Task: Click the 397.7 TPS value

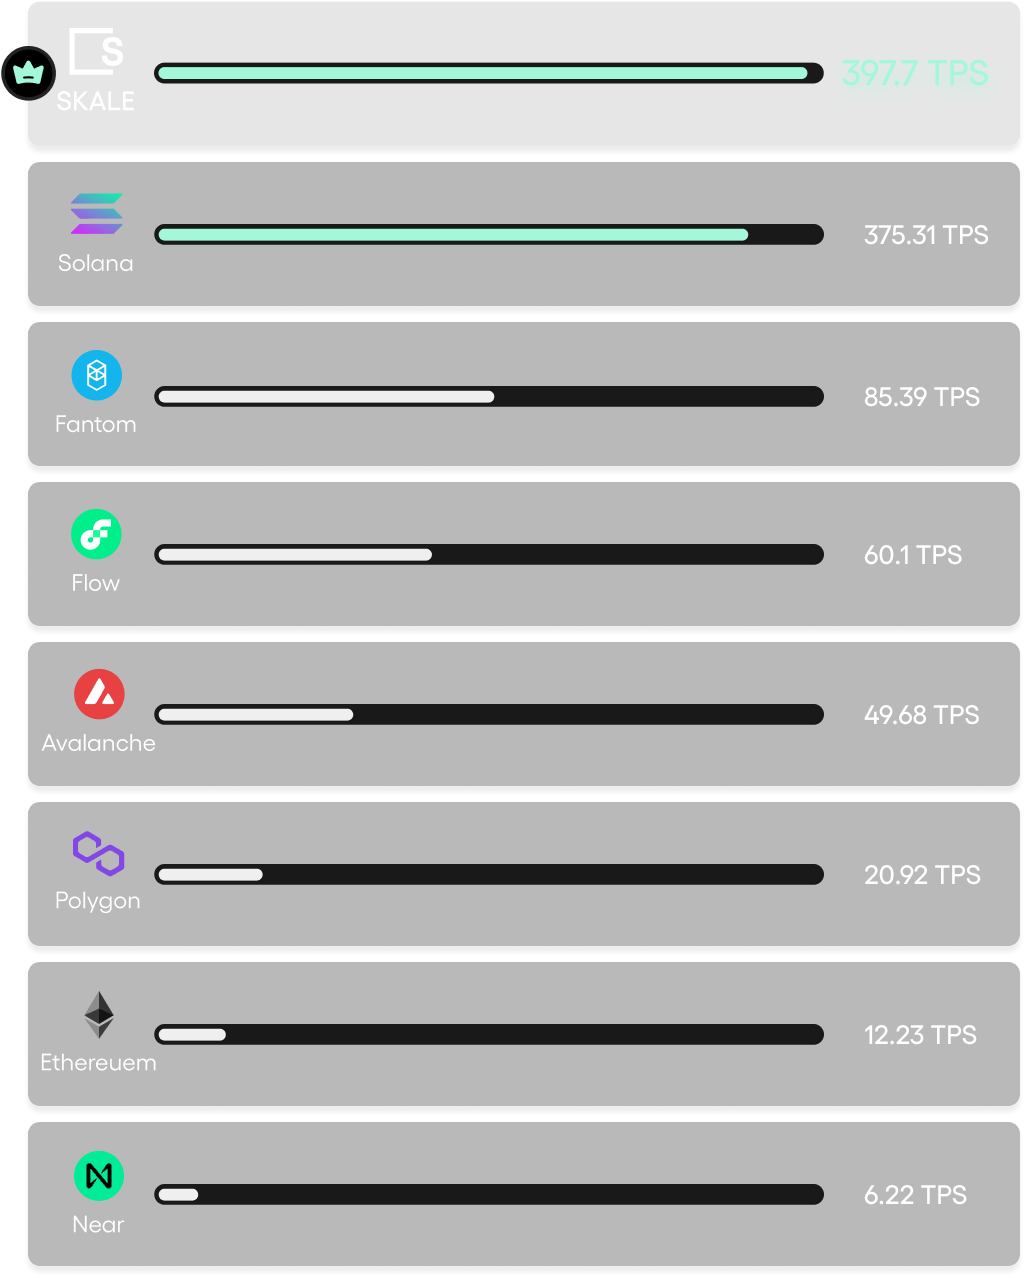Action: (x=915, y=73)
